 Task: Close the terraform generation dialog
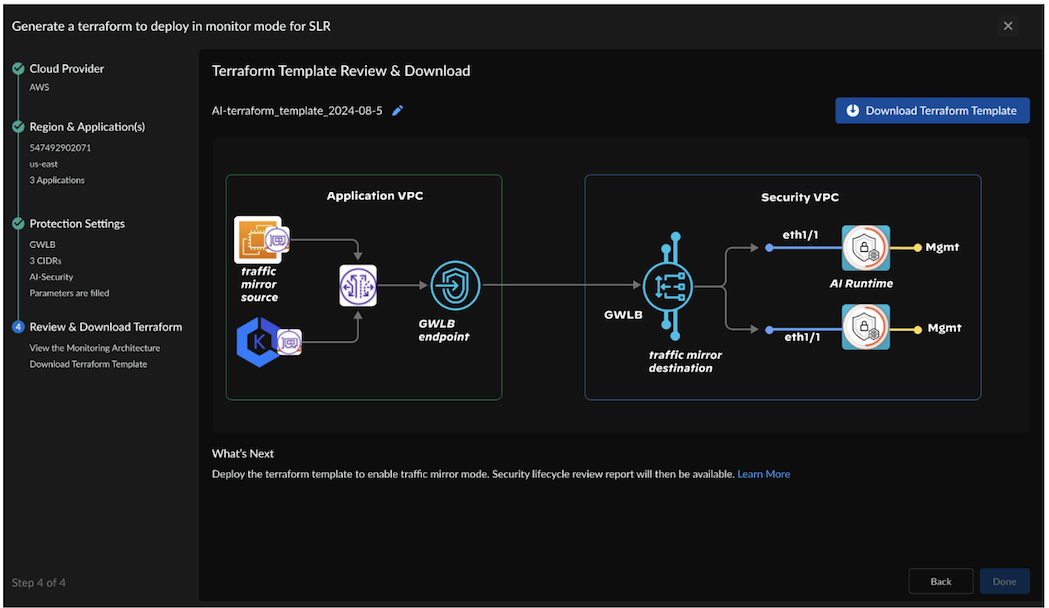(1008, 26)
